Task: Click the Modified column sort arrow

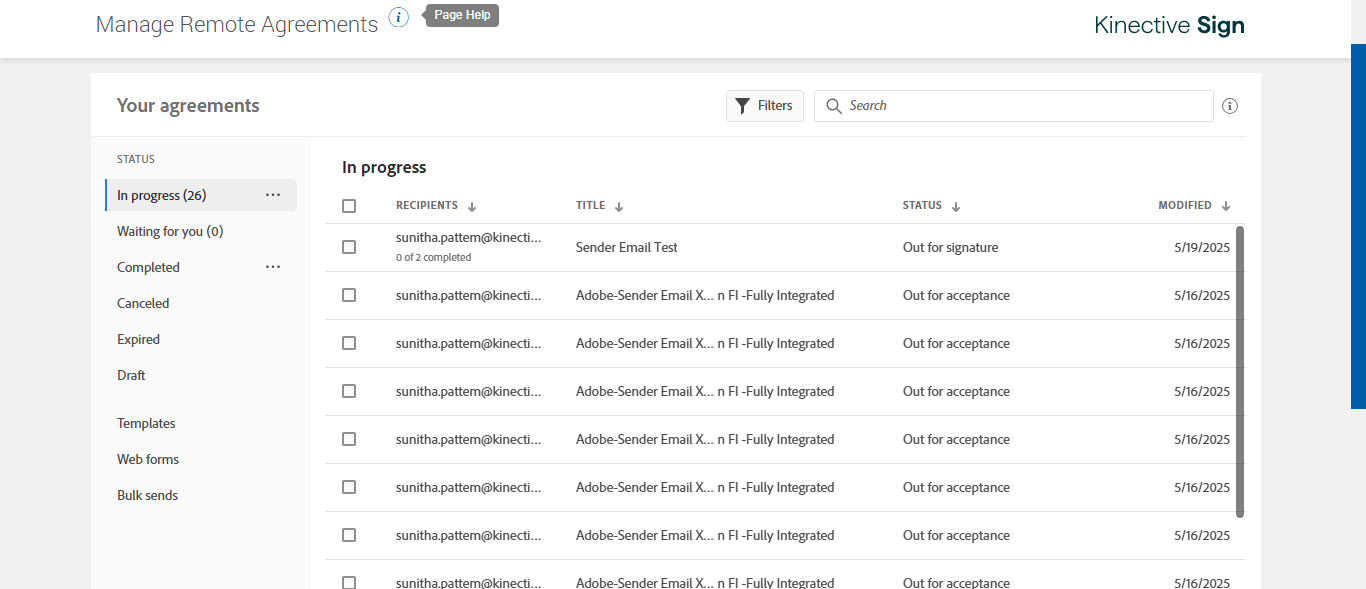Action: coord(1226,207)
